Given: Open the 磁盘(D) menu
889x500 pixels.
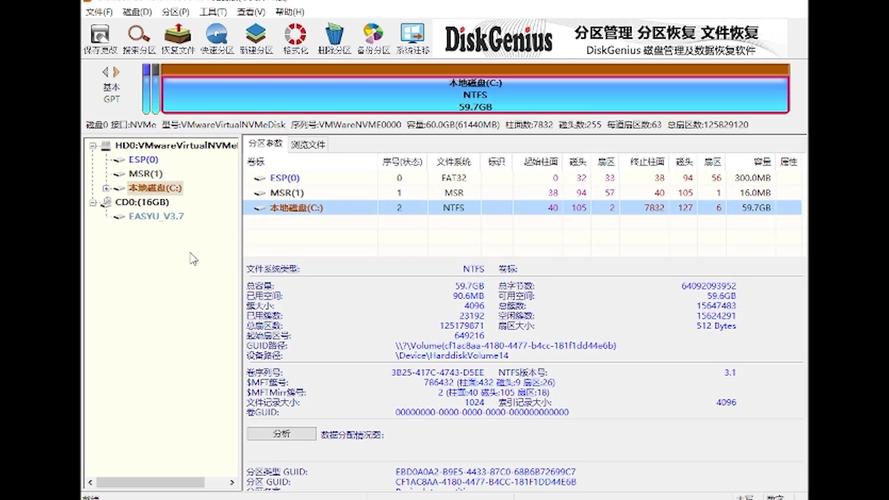Looking at the screenshot, I should [137, 12].
